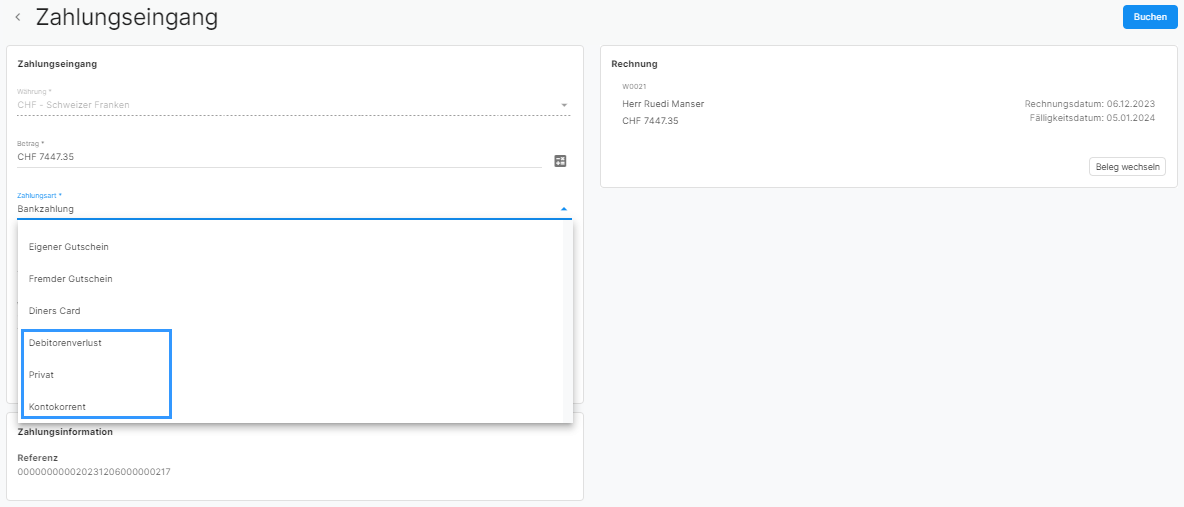Click the Währung dropdown arrow
Image resolution: width=1184 pixels, height=507 pixels.
coord(563,105)
